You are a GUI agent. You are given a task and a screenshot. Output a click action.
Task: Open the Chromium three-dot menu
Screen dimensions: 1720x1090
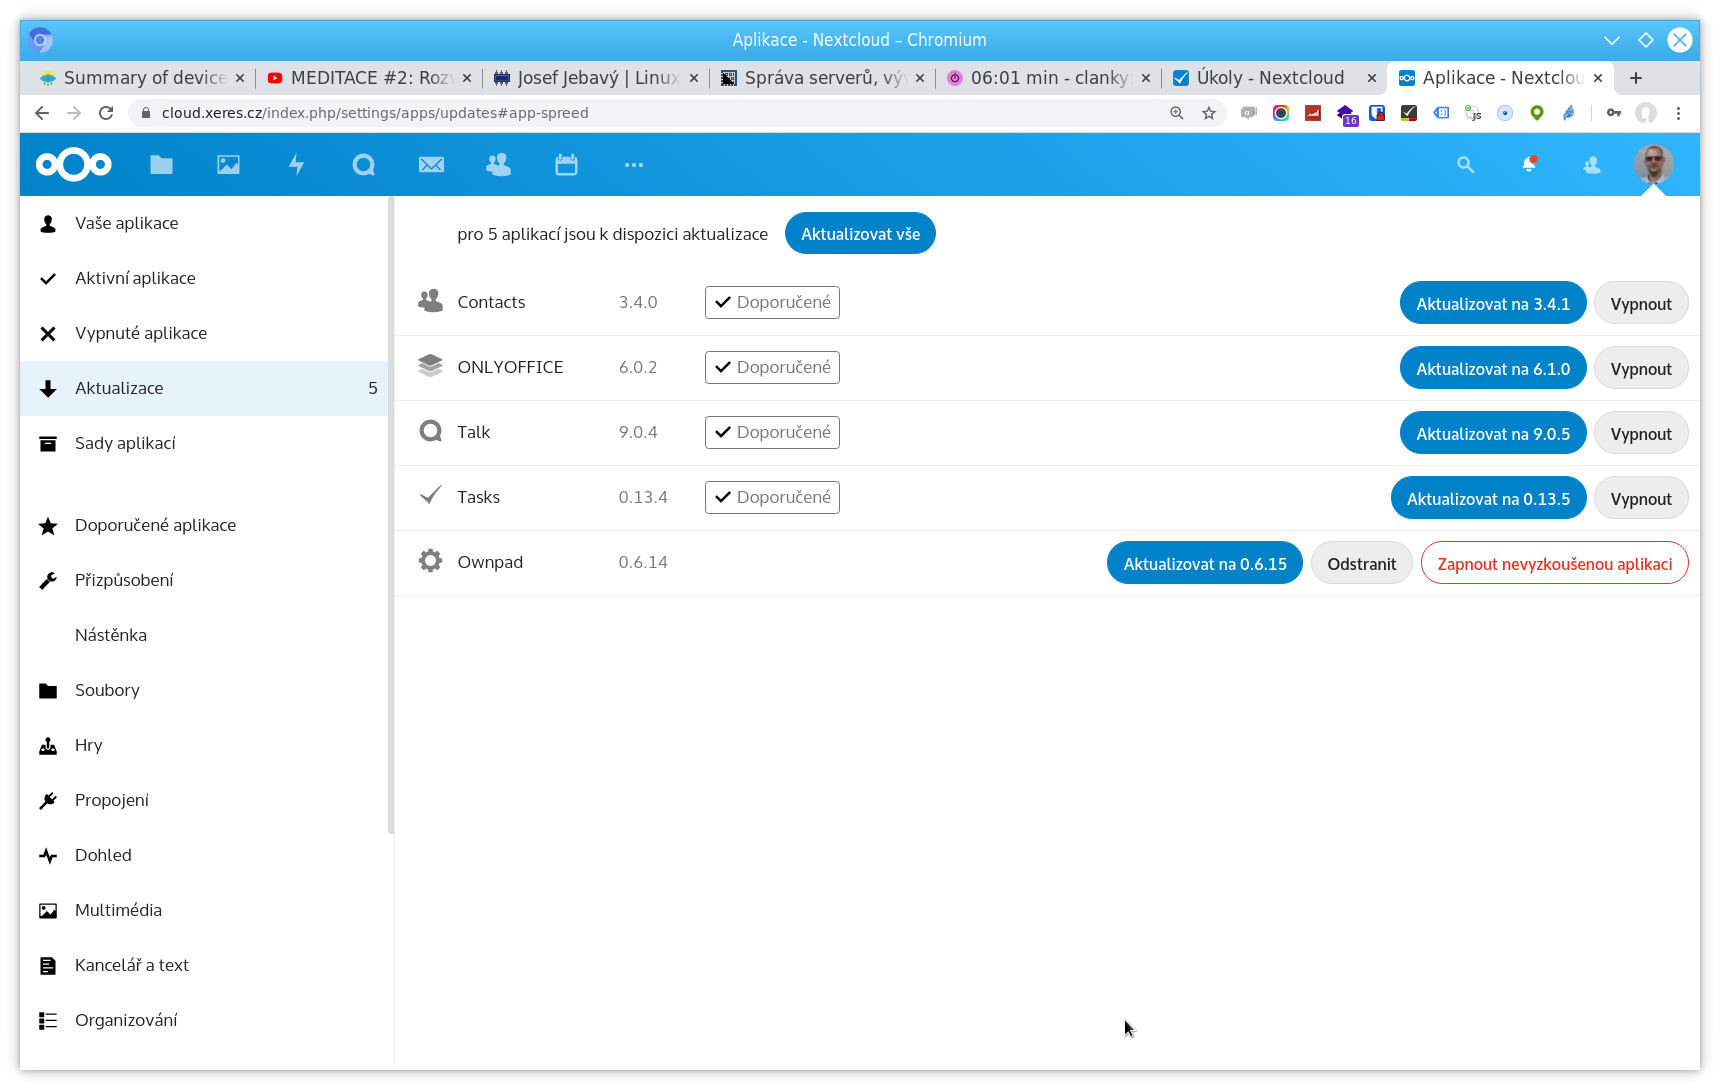pos(1679,113)
